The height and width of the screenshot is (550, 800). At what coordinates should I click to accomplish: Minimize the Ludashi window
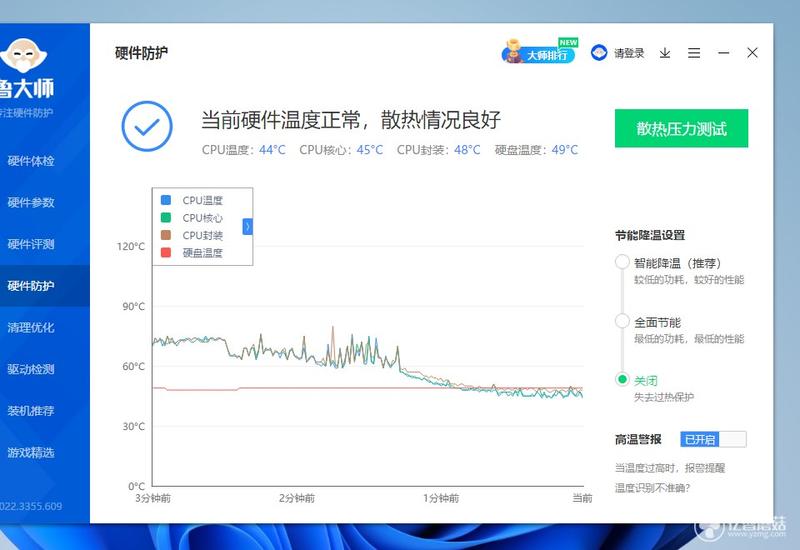[x=723, y=53]
